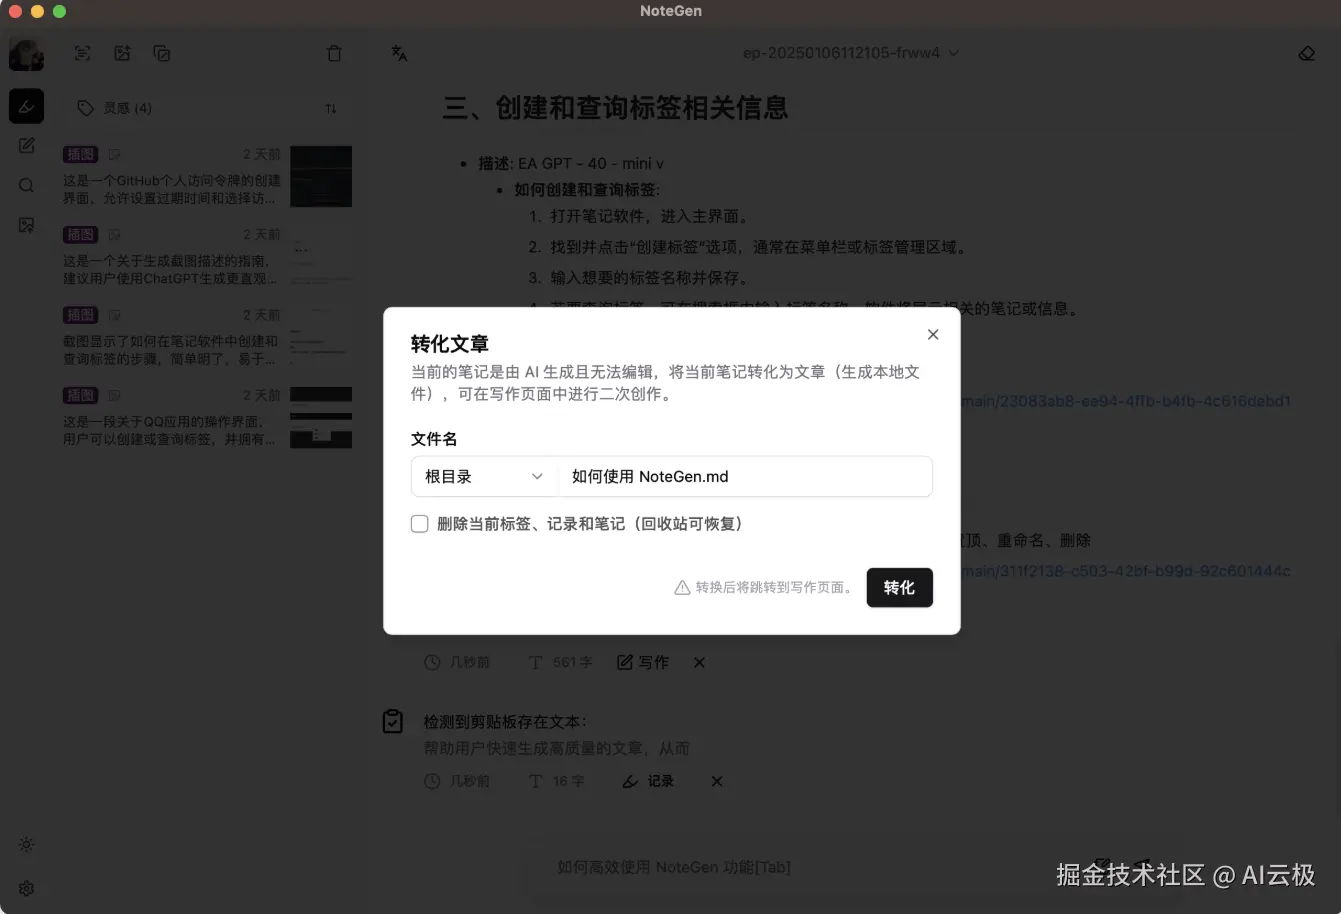The width and height of the screenshot is (1341, 914).
Task: Open the thumbnail of the QQ应用 note
Action: [321, 417]
